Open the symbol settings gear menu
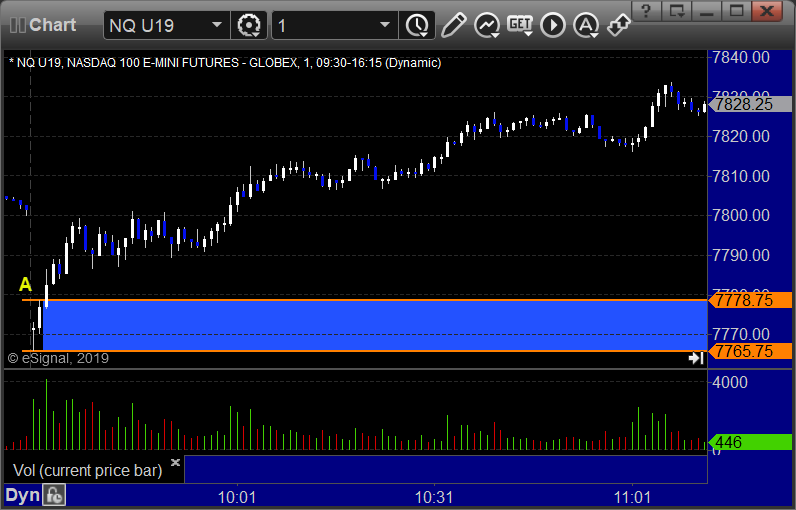The image size is (796, 510). point(249,25)
